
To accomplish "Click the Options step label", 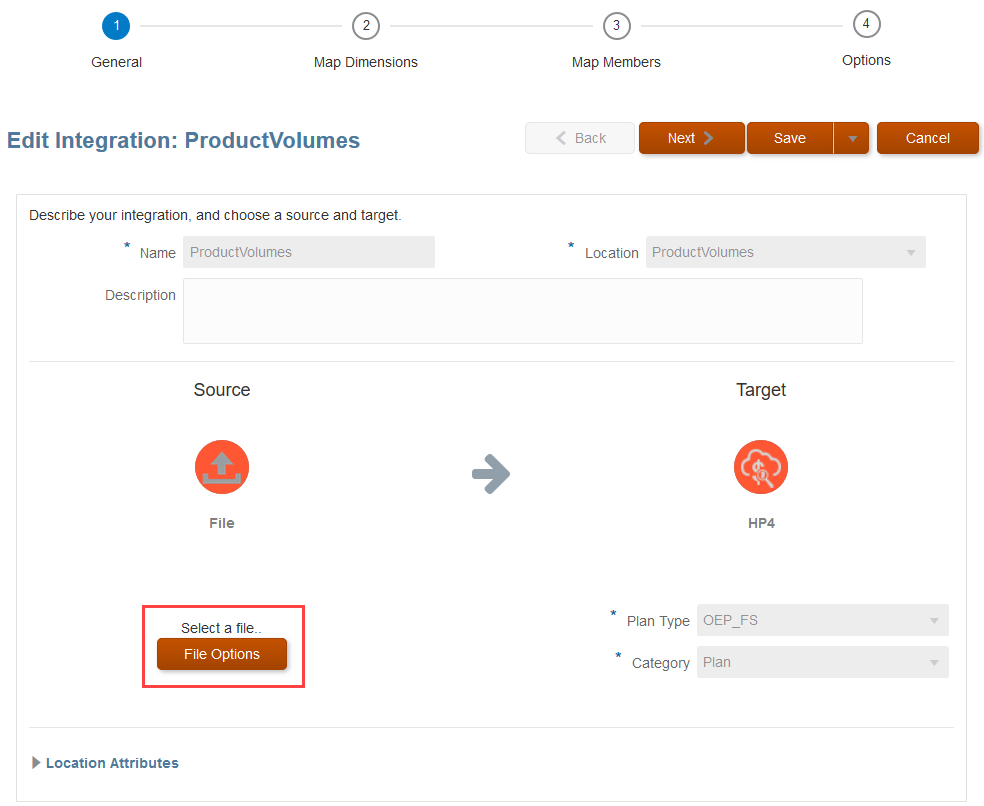I will 866,60.
